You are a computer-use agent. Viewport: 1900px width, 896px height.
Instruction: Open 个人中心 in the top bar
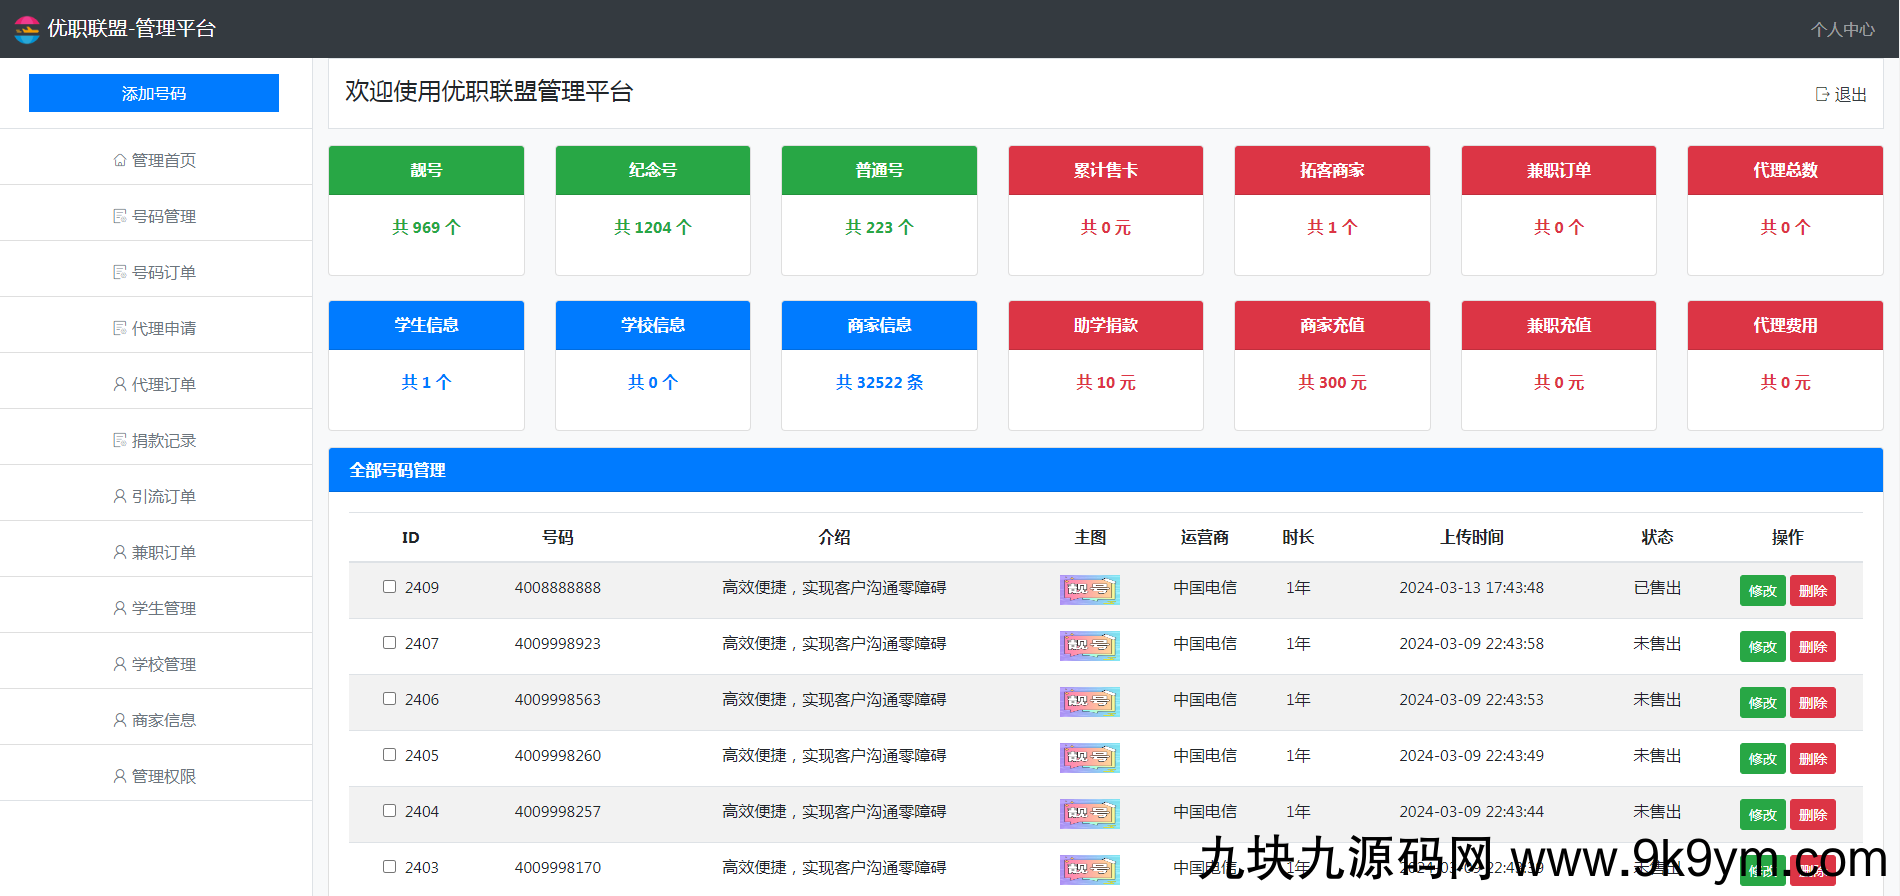click(x=1842, y=30)
